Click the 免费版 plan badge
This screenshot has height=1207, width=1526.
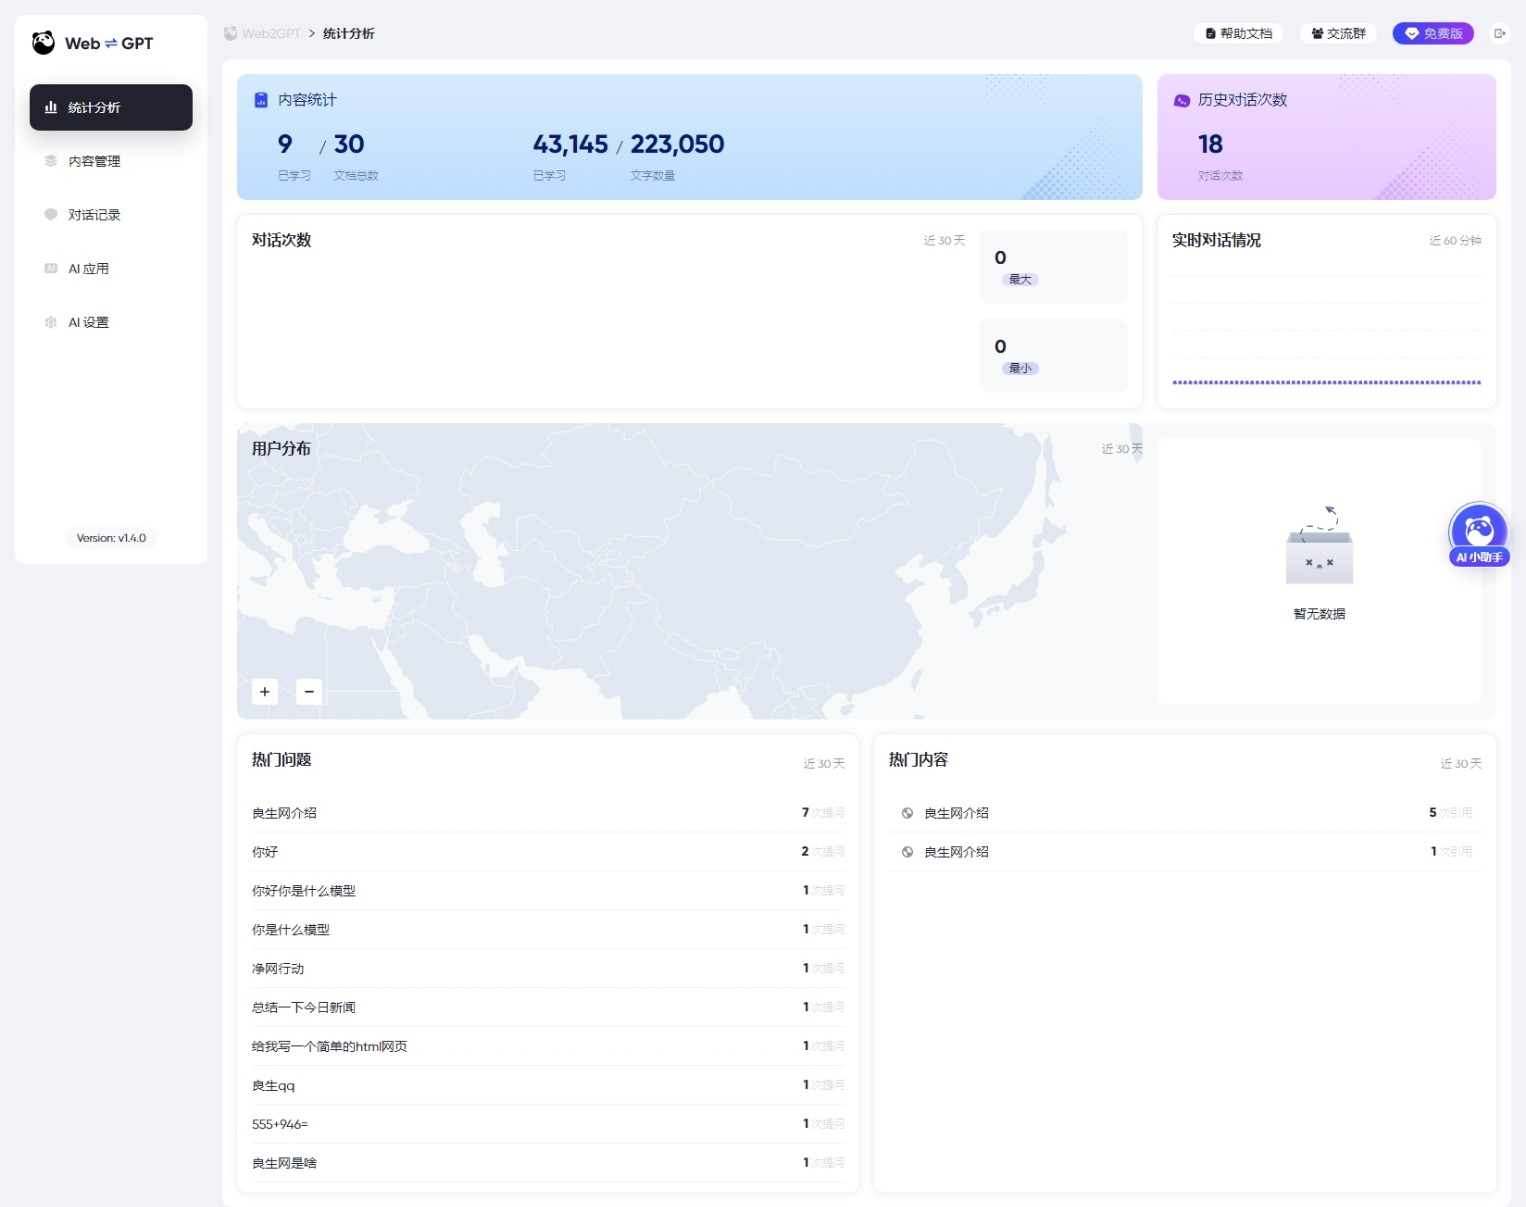pyautogui.click(x=1433, y=33)
